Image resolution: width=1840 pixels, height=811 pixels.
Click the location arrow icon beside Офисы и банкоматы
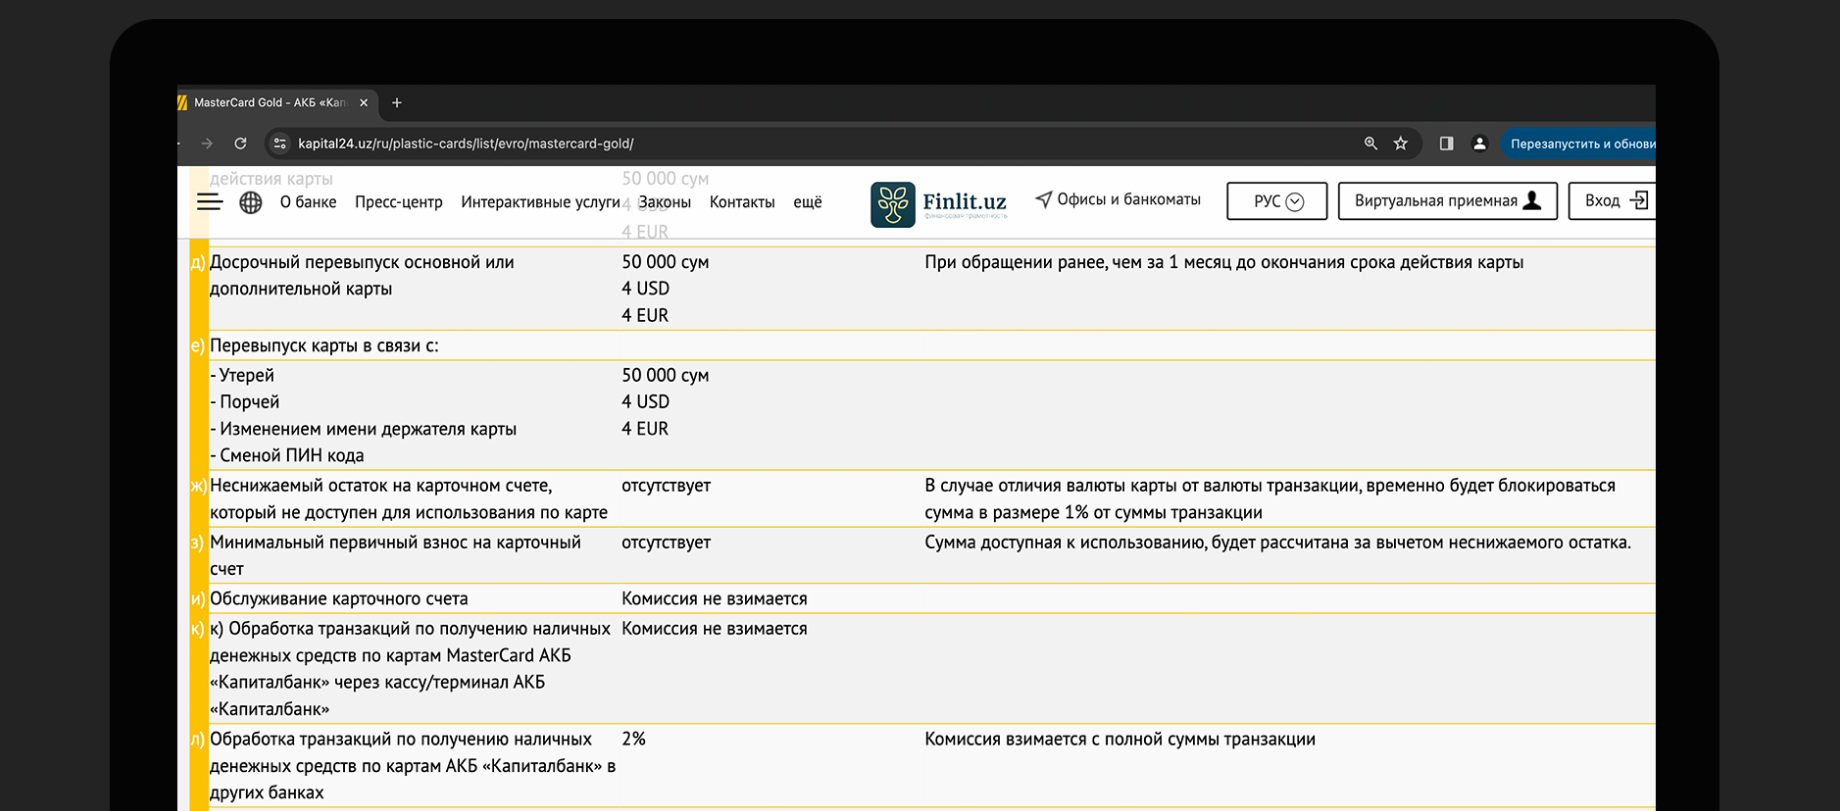point(1043,200)
